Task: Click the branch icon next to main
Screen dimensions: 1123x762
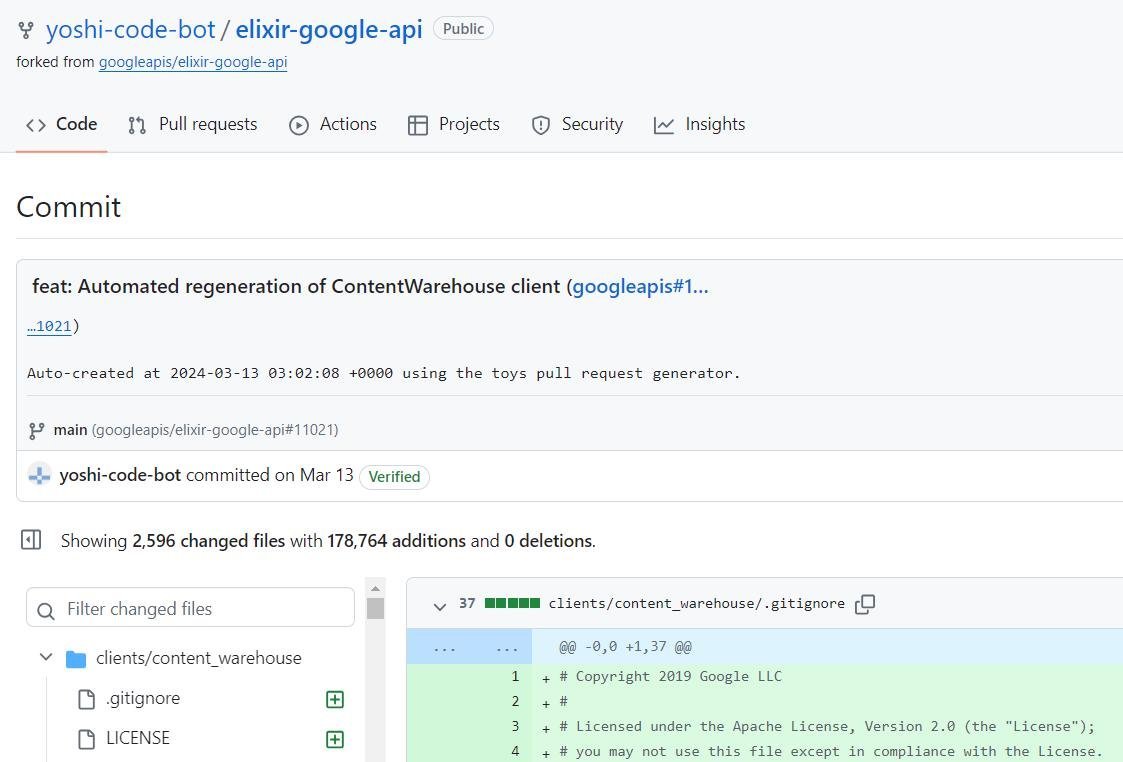Action: click(37, 430)
